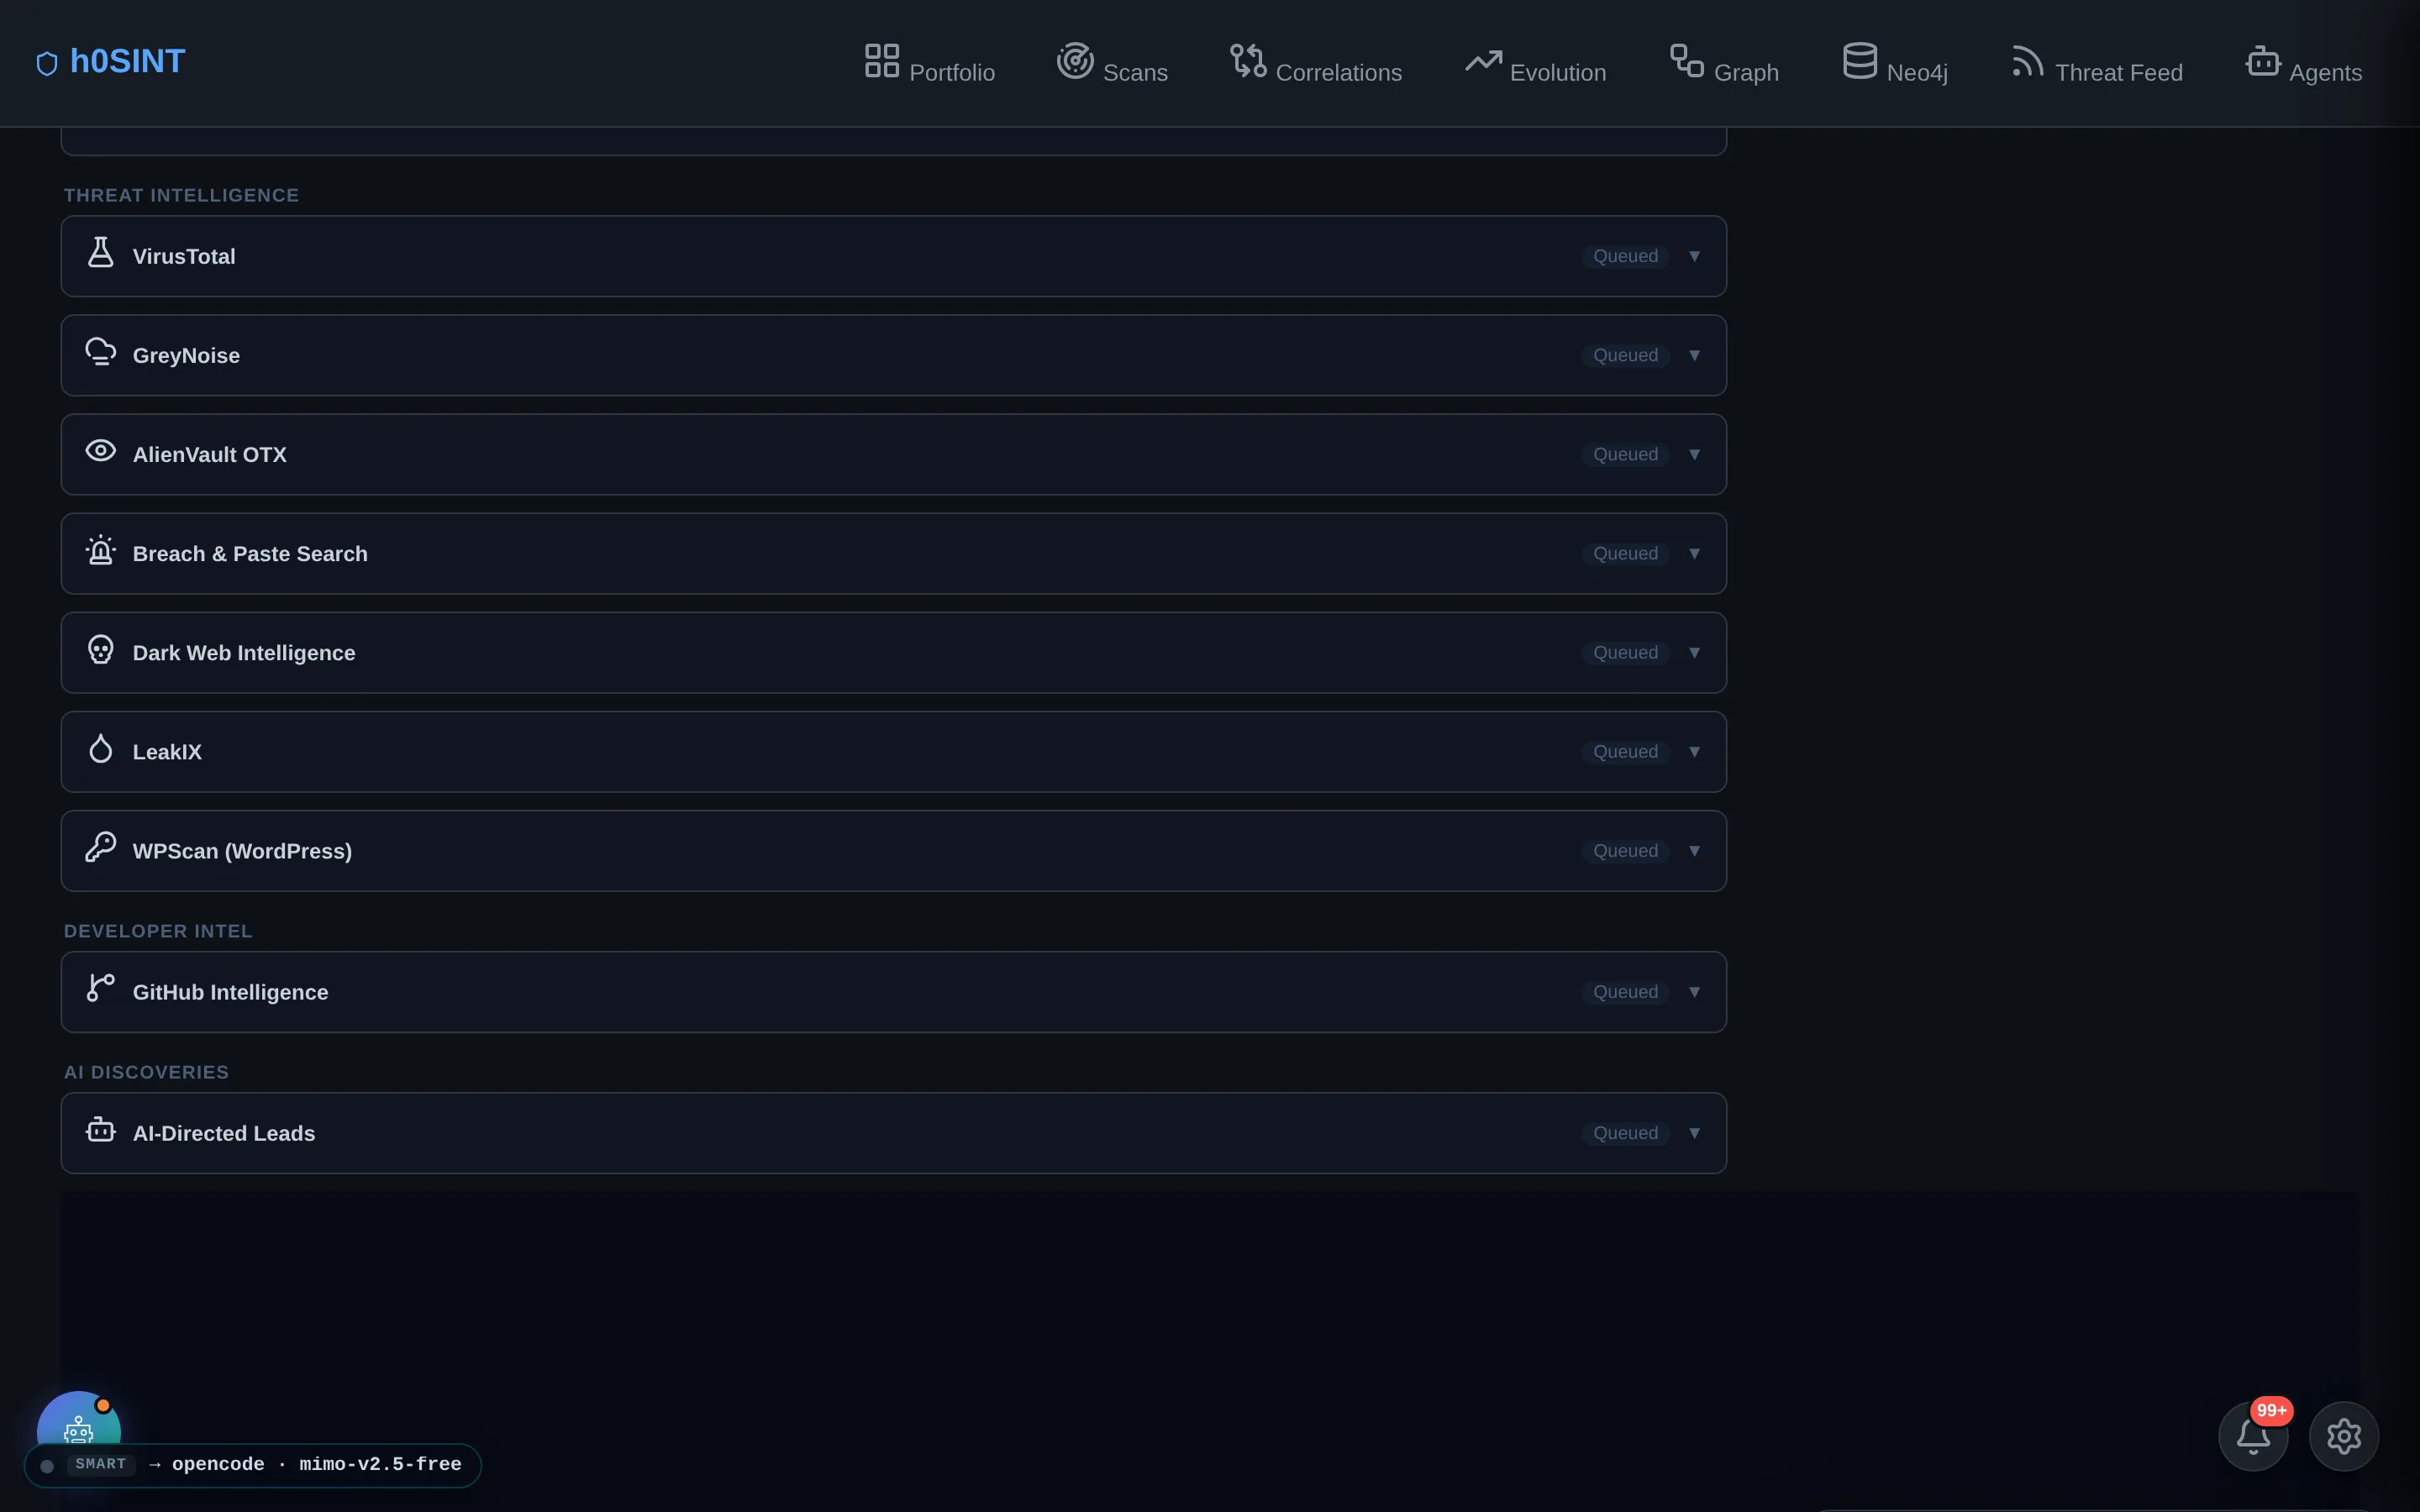Click the AI DISCOVERIES section heading
The width and height of the screenshot is (2420, 1512).
[146, 1072]
